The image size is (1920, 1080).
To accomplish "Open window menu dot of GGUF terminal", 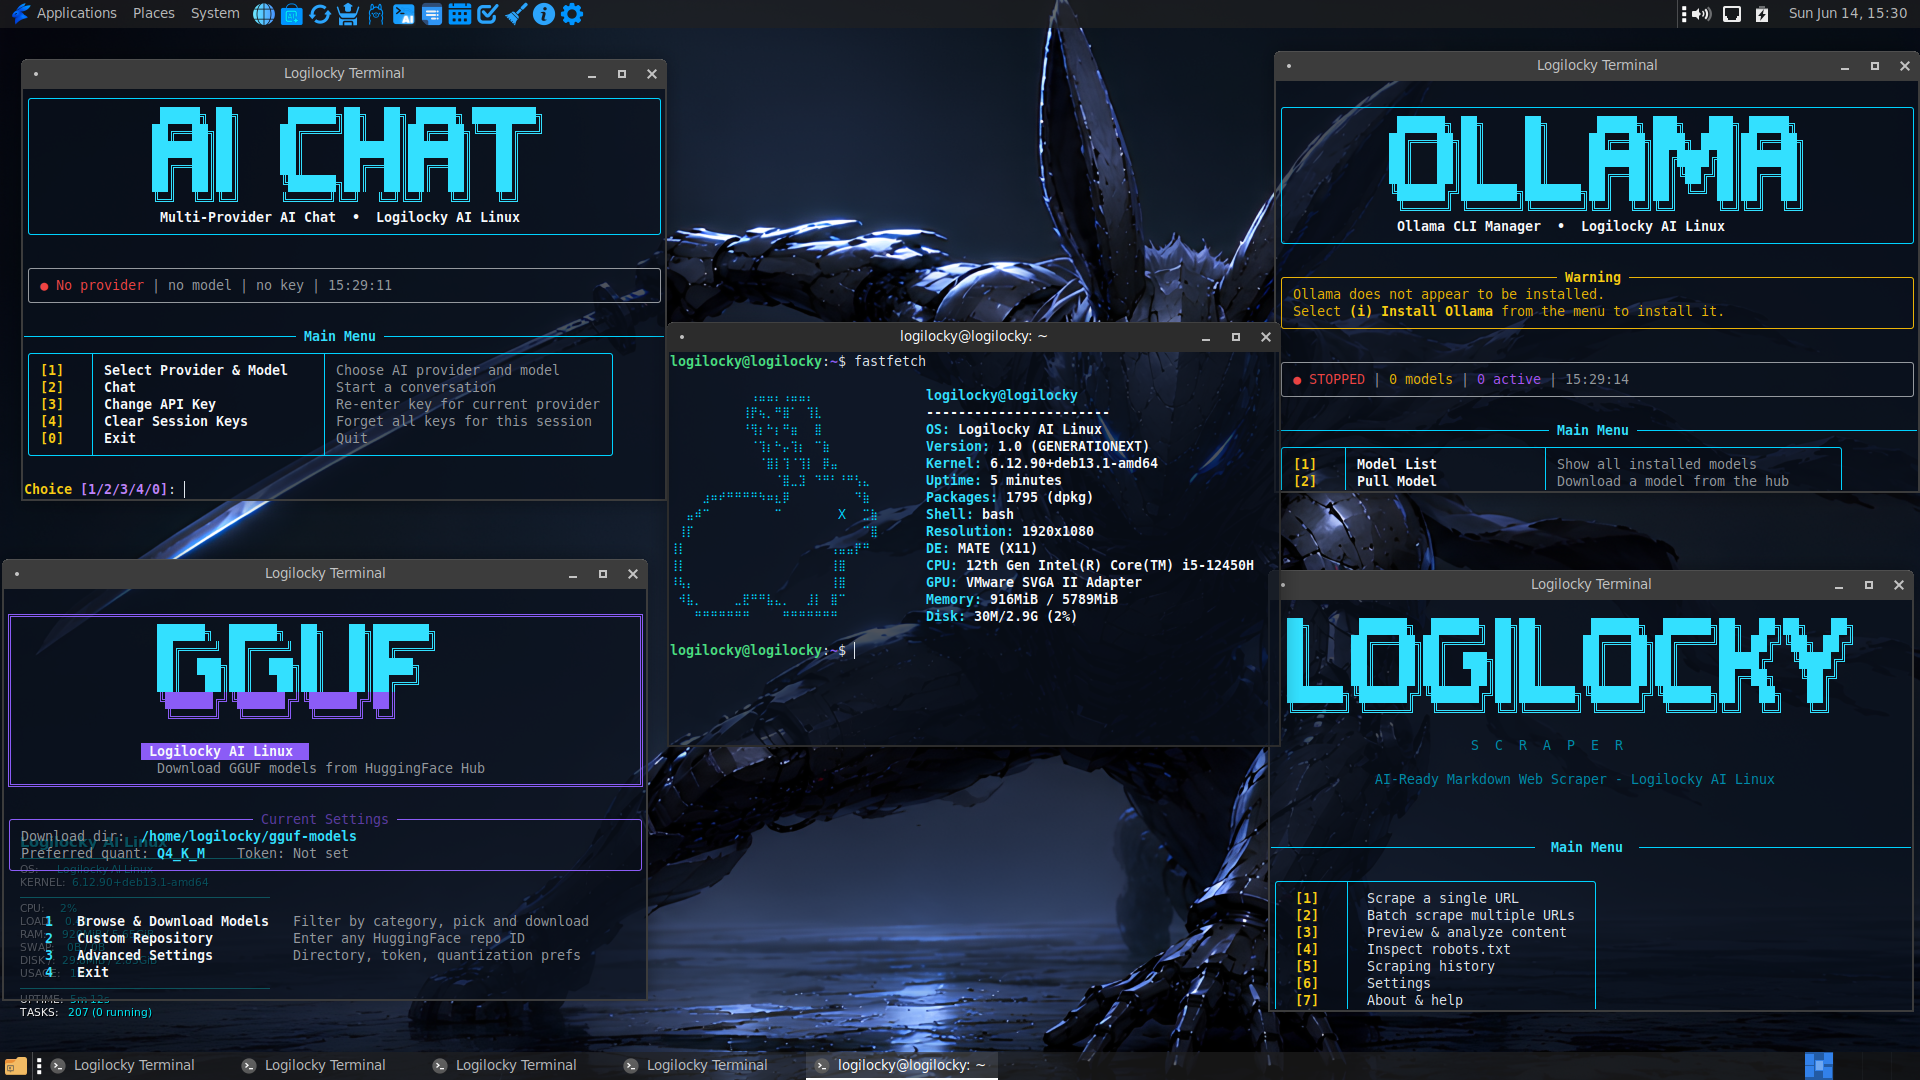I will 18,574.
